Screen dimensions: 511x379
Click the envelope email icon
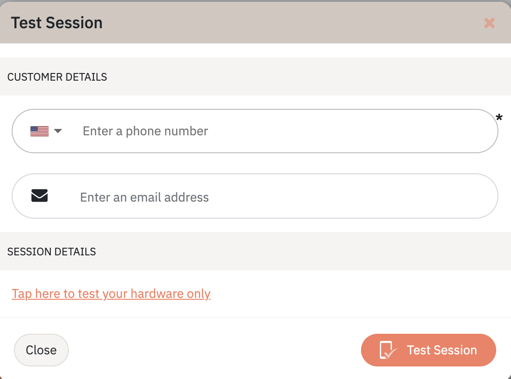tap(39, 196)
